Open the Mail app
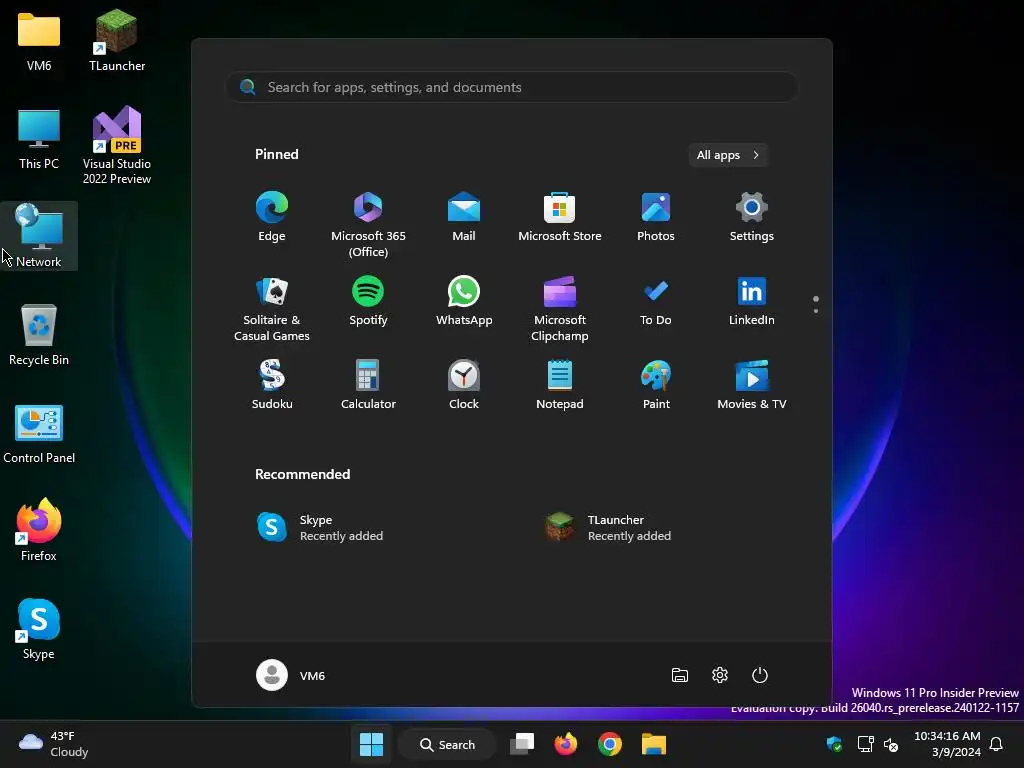The height and width of the screenshot is (768, 1024). 464,218
